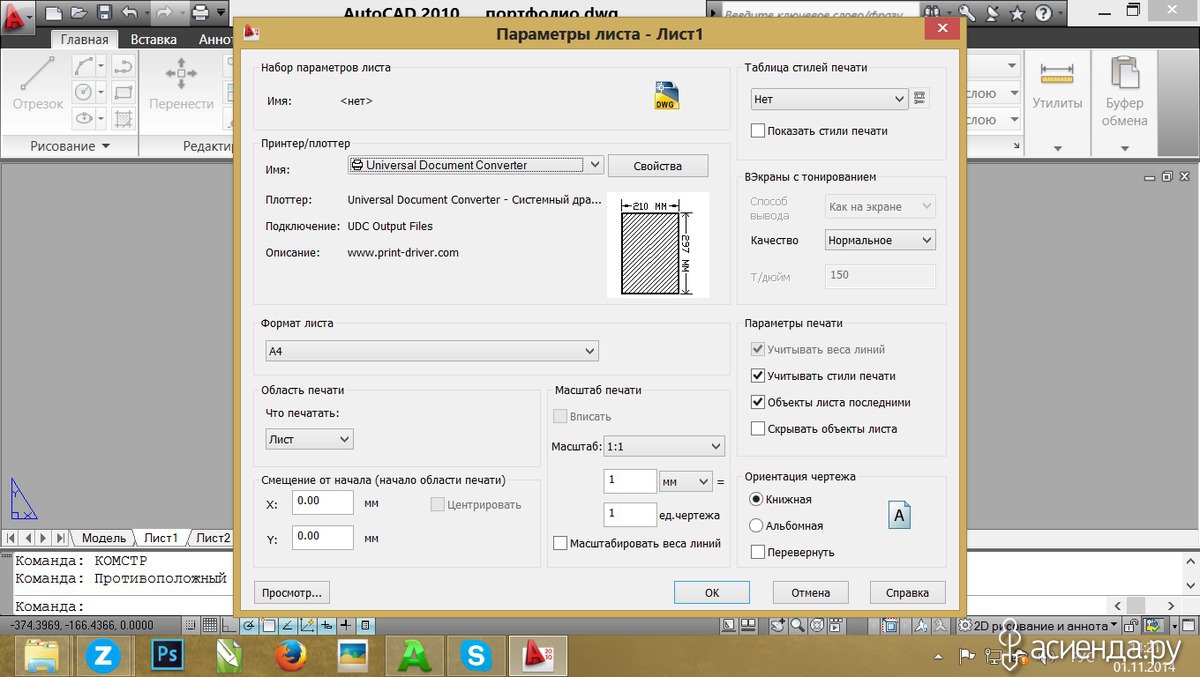Open the Масштаб 1:1 dropdown

[x=664, y=446]
